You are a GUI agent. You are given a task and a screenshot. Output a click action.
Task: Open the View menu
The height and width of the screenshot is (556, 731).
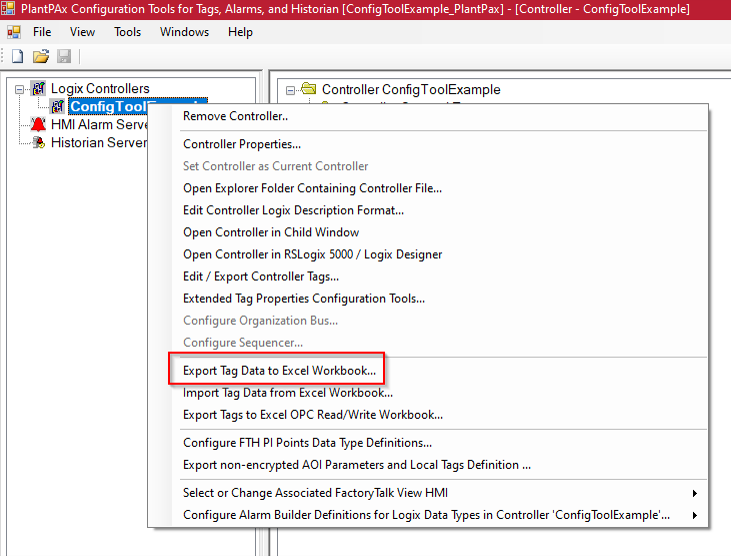click(82, 32)
